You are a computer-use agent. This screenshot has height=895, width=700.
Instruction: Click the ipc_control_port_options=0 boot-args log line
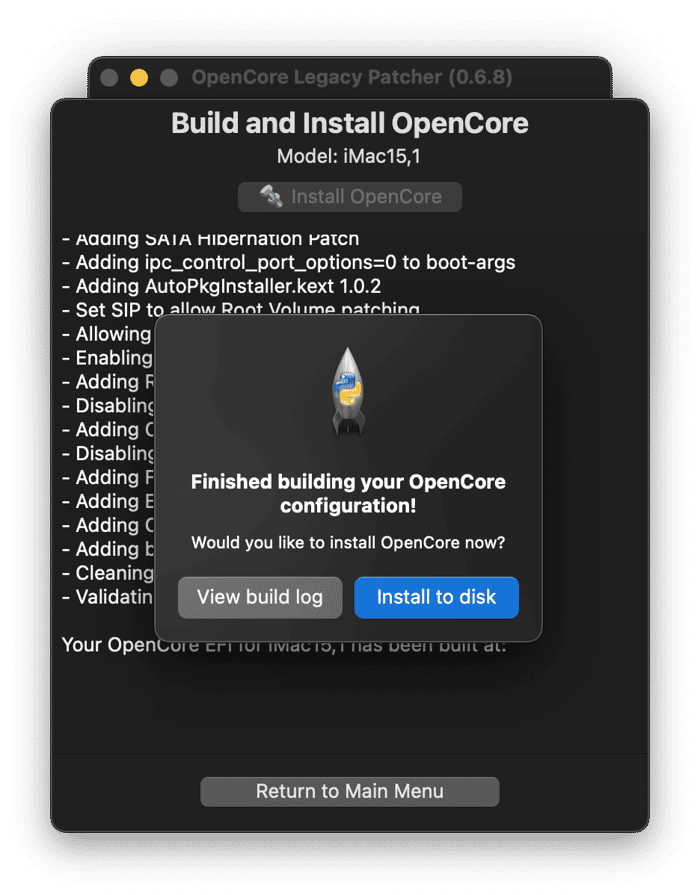click(x=288, y=262)
